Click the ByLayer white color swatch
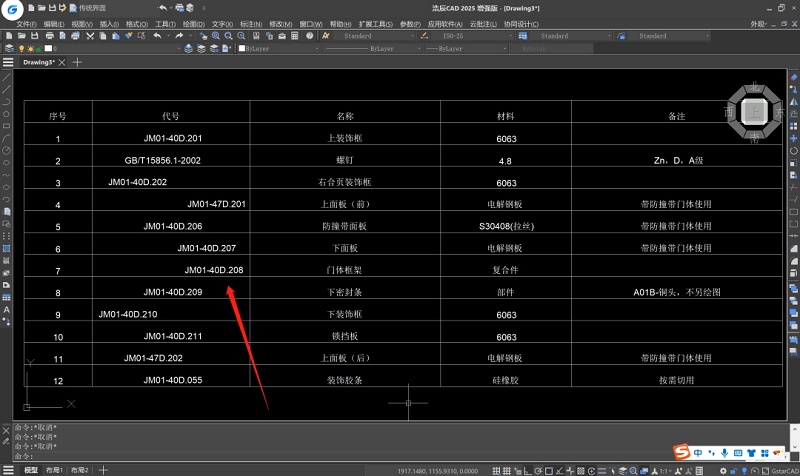This screenshot has height=476, width=800. (242, 48)
